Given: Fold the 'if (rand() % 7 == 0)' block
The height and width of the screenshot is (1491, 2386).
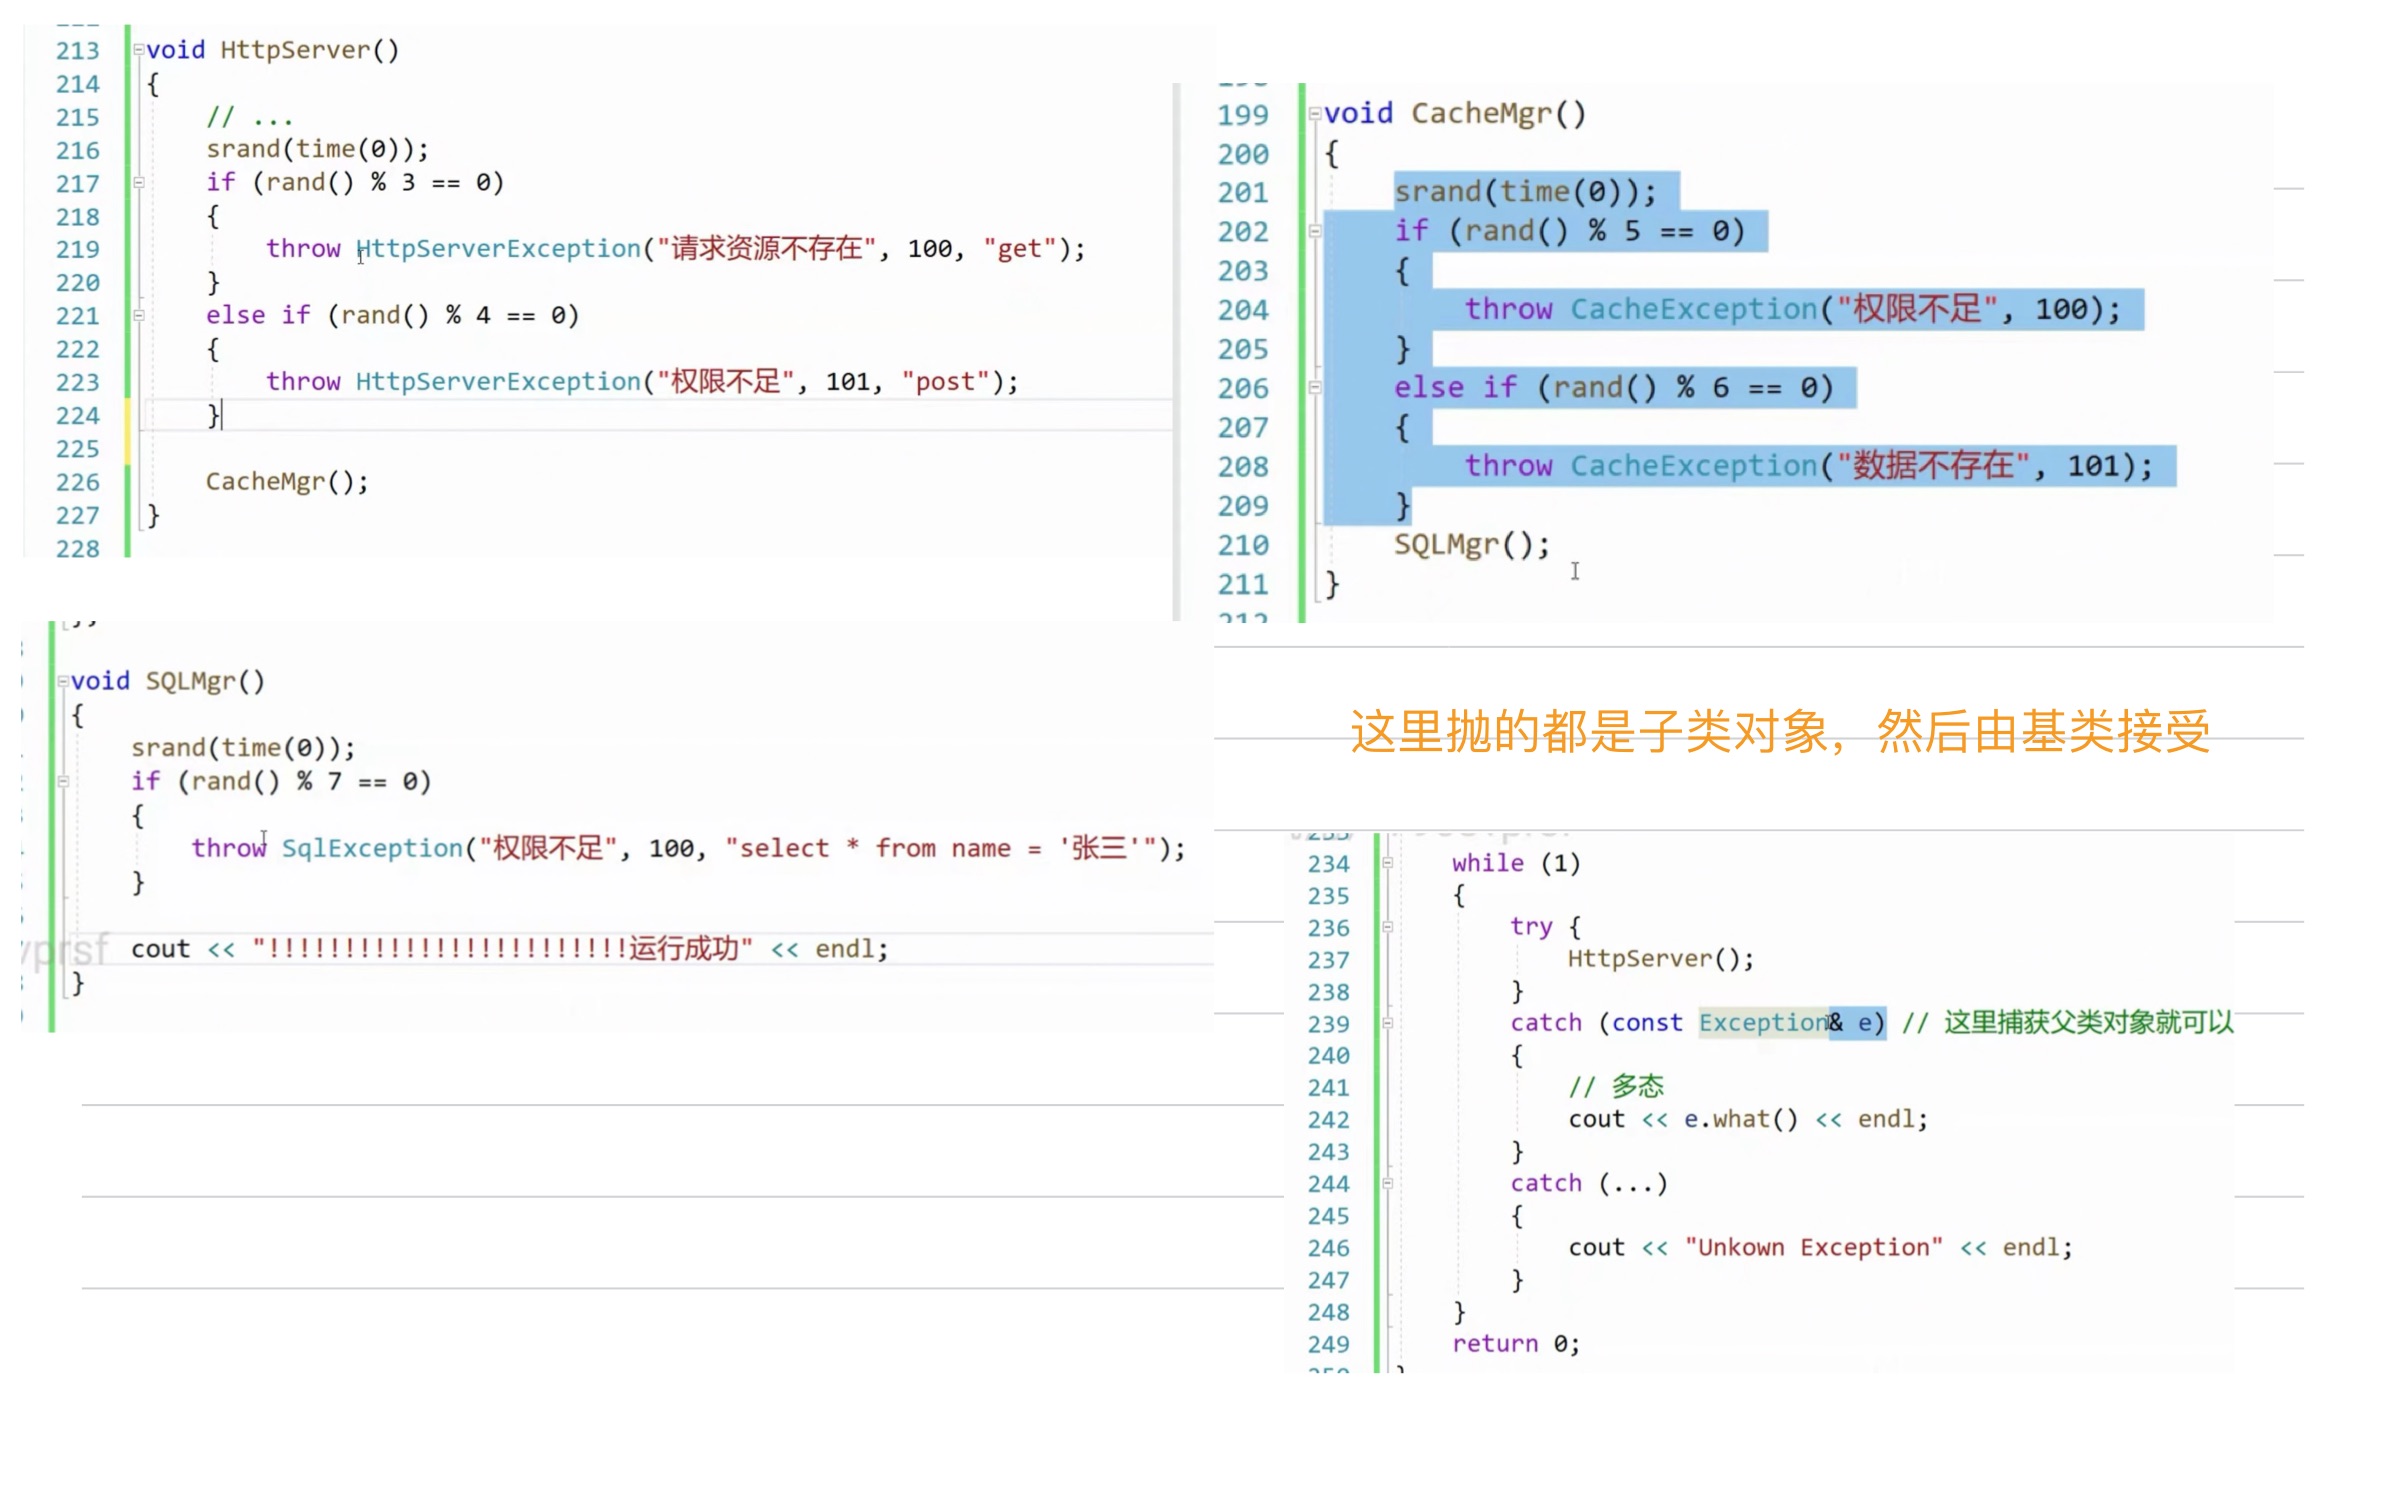Looking at the screenshot, I should [x=63, y=782].
